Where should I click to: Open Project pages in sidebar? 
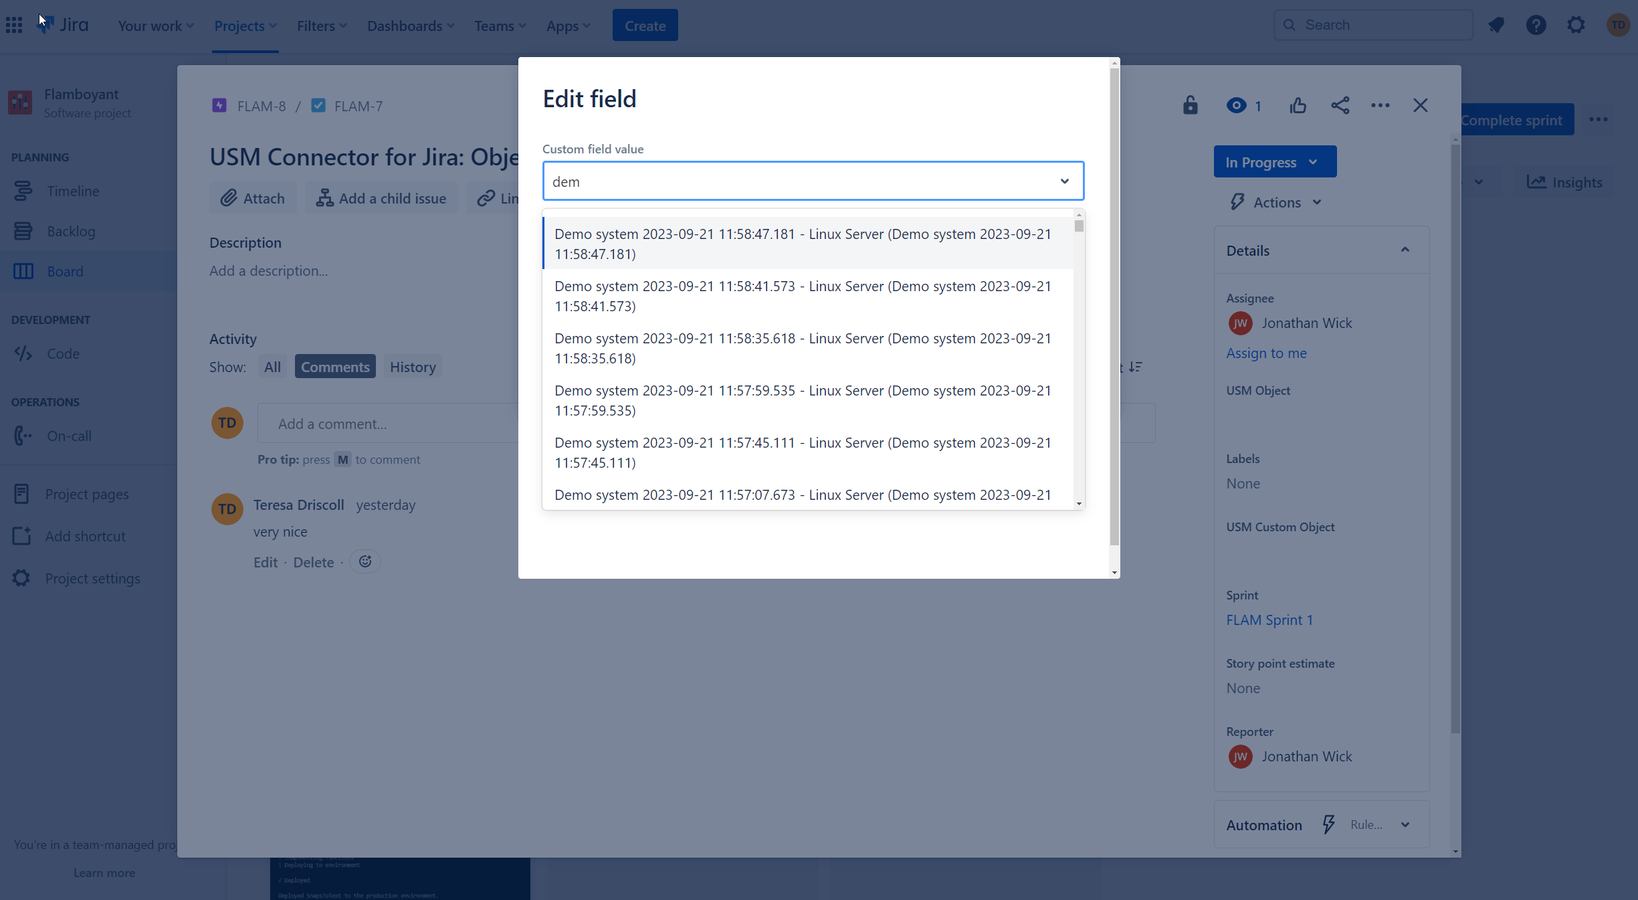click(86, 494)
